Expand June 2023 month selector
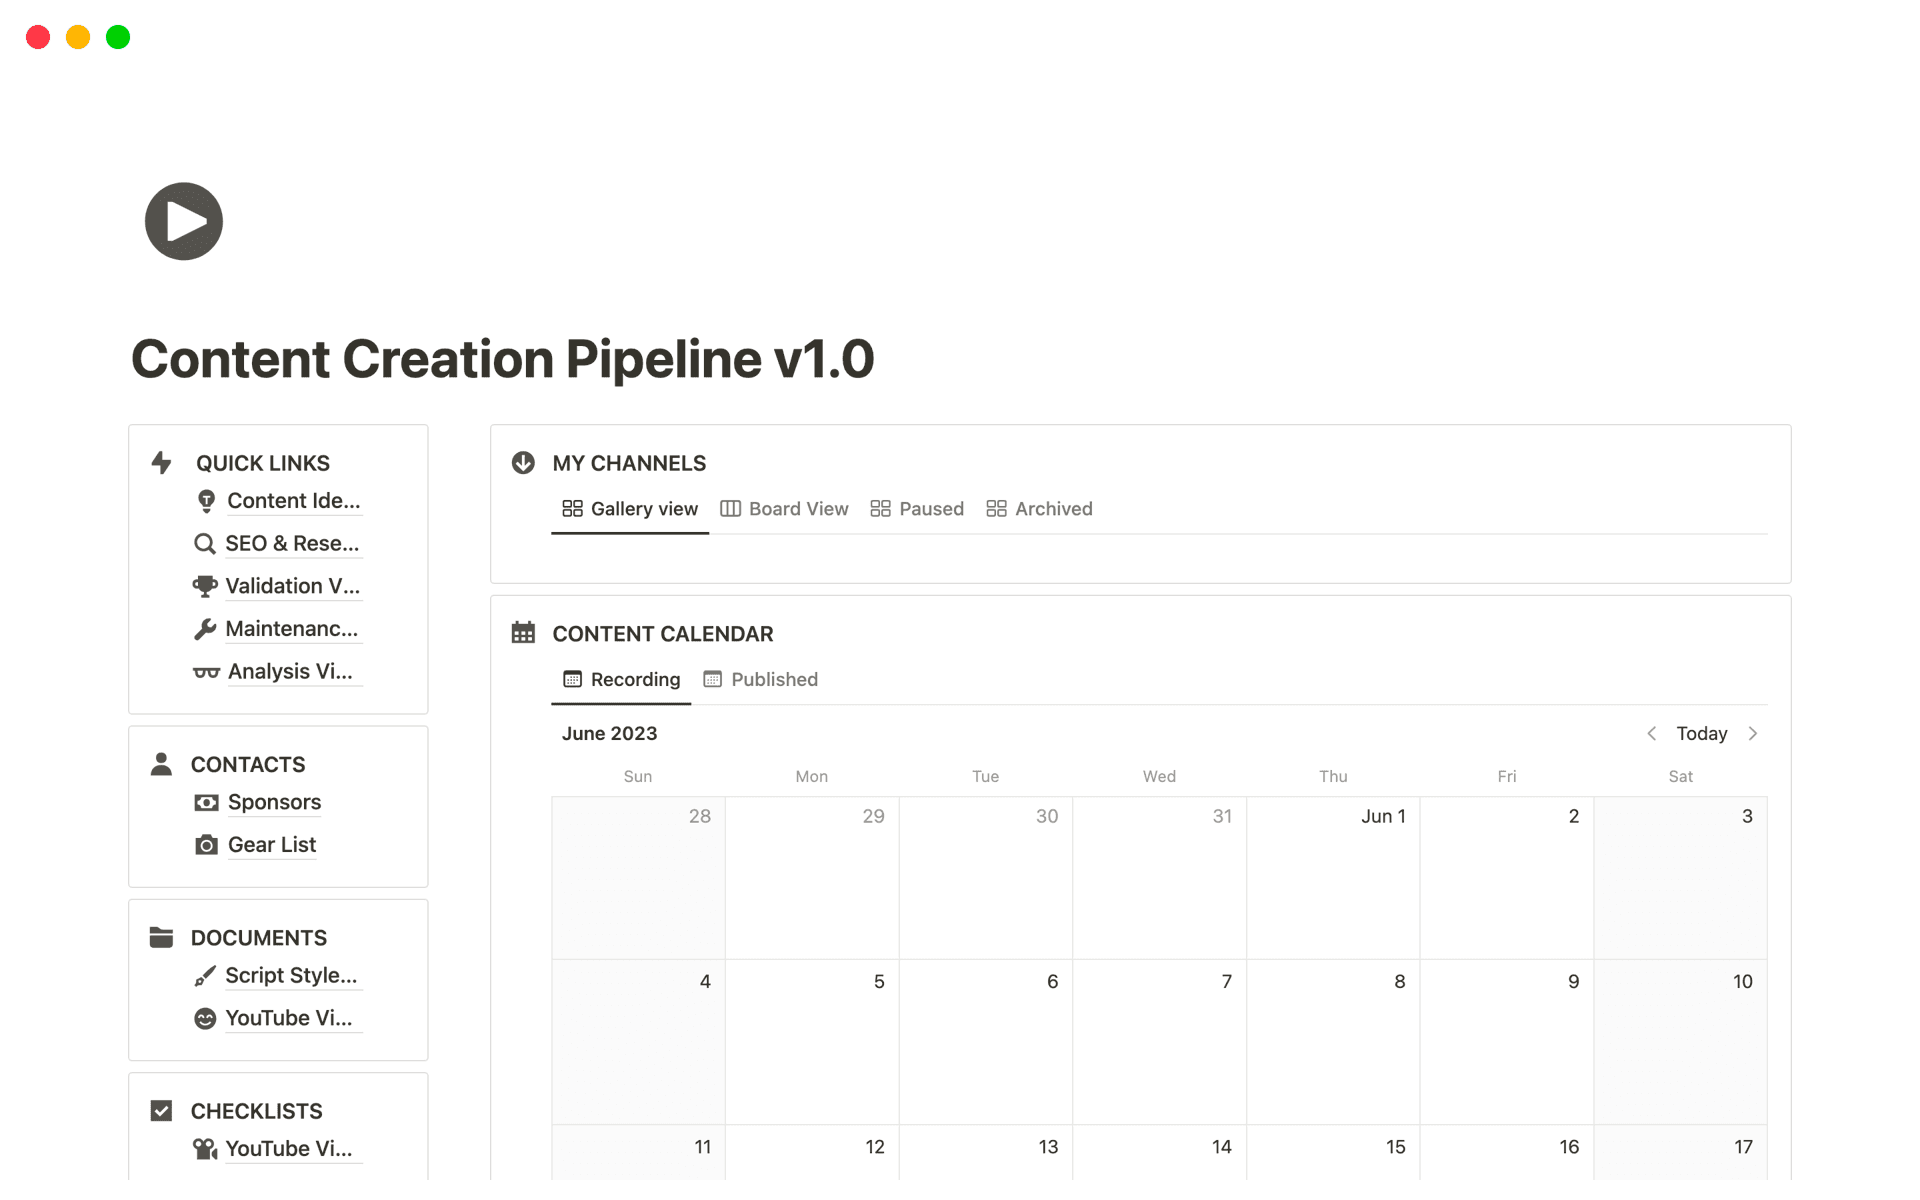 coord(608,733)
